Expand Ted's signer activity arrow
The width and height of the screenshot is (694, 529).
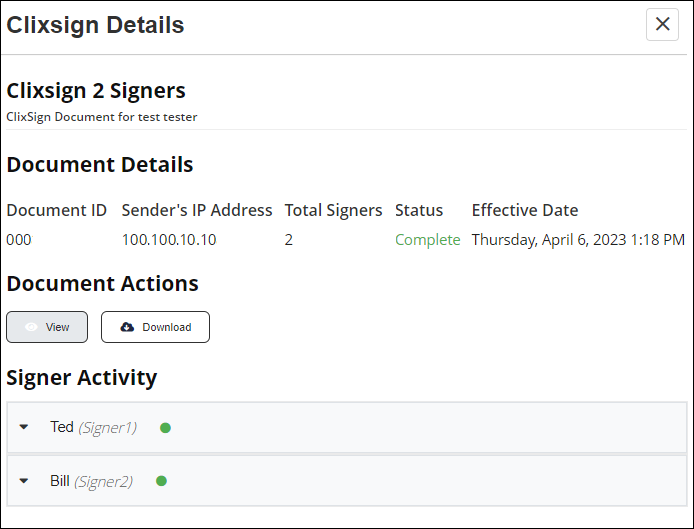coord(24,427)
